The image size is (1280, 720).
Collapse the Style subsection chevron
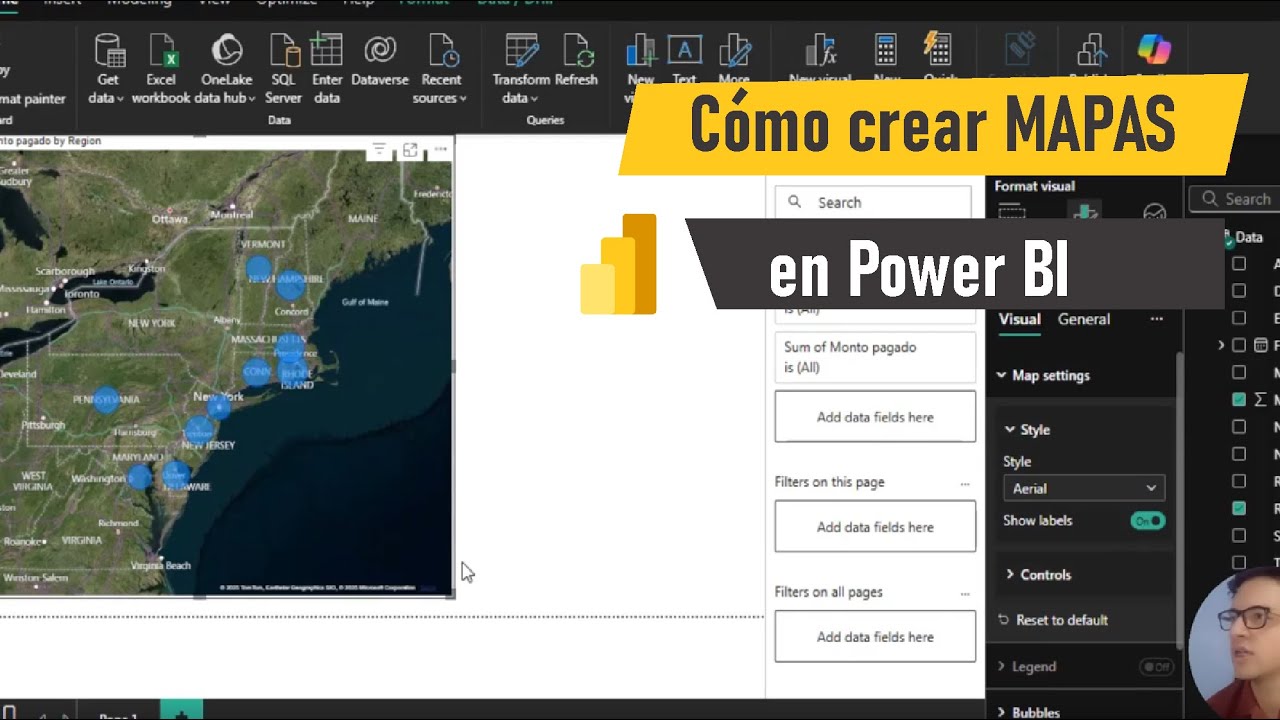(x=1010, y=430)
